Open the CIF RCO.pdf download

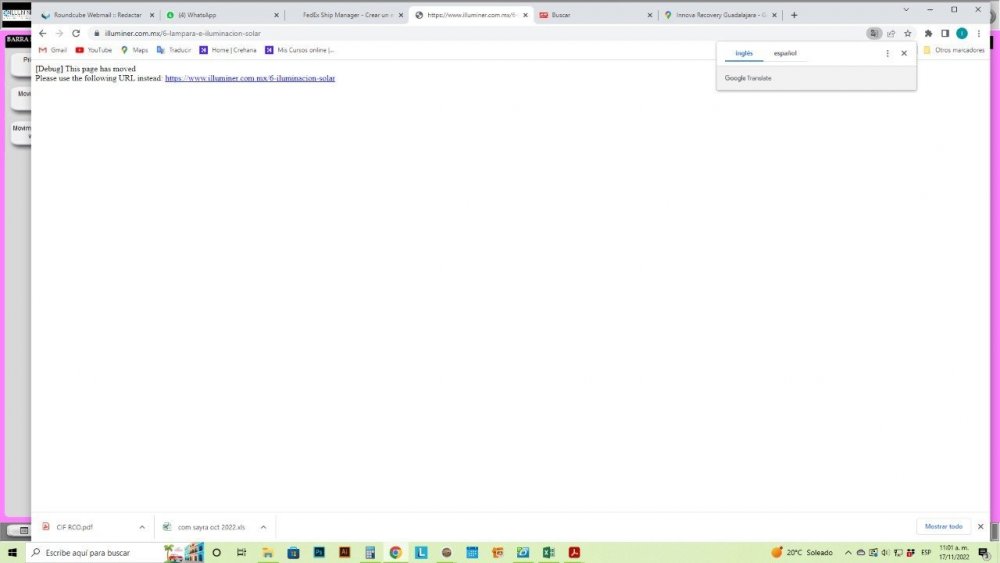tap(75, 527)
